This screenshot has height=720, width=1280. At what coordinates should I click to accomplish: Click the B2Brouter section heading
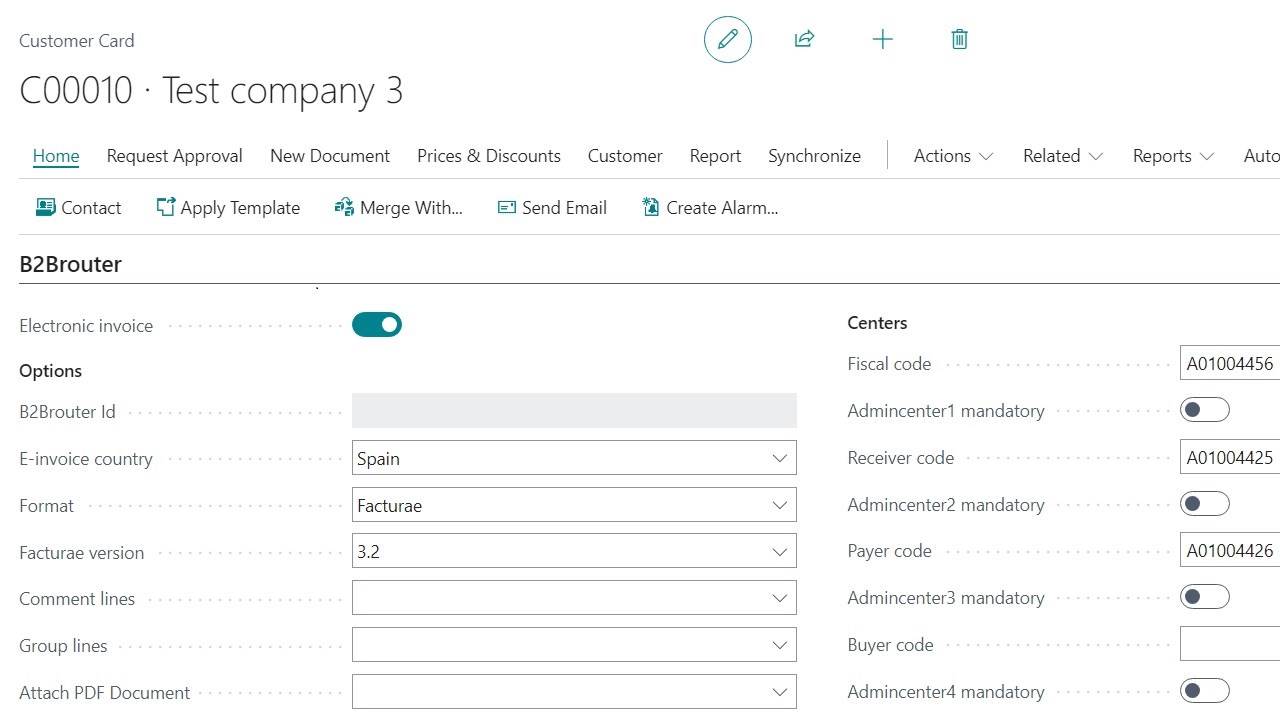pyautogui.click(x=71, y=265)
